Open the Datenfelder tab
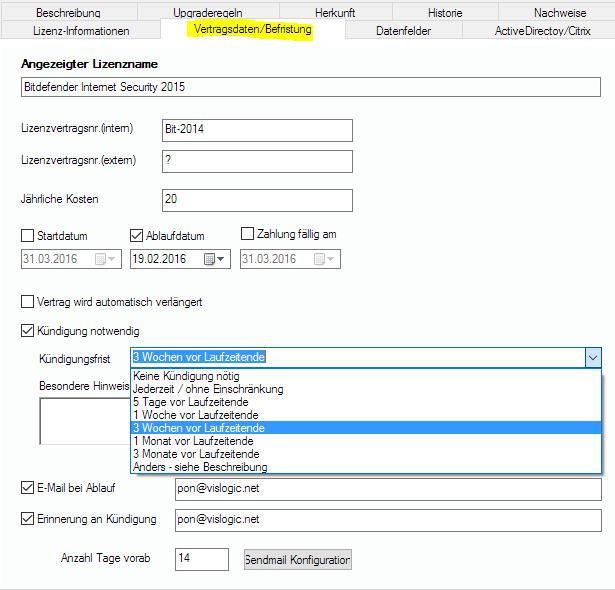Image resolution: width=615 pixels, height=590 pixels. [404, 30]
